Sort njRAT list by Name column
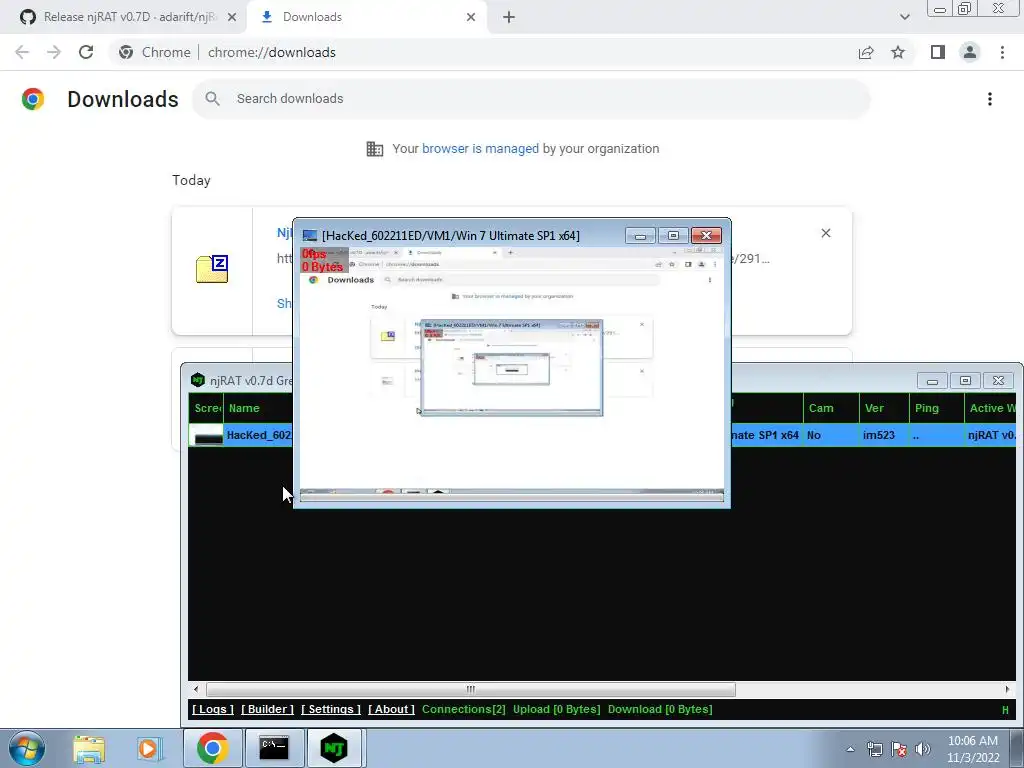The height and width of the screenshot is (768, 1024). click(x=258, y=408)
